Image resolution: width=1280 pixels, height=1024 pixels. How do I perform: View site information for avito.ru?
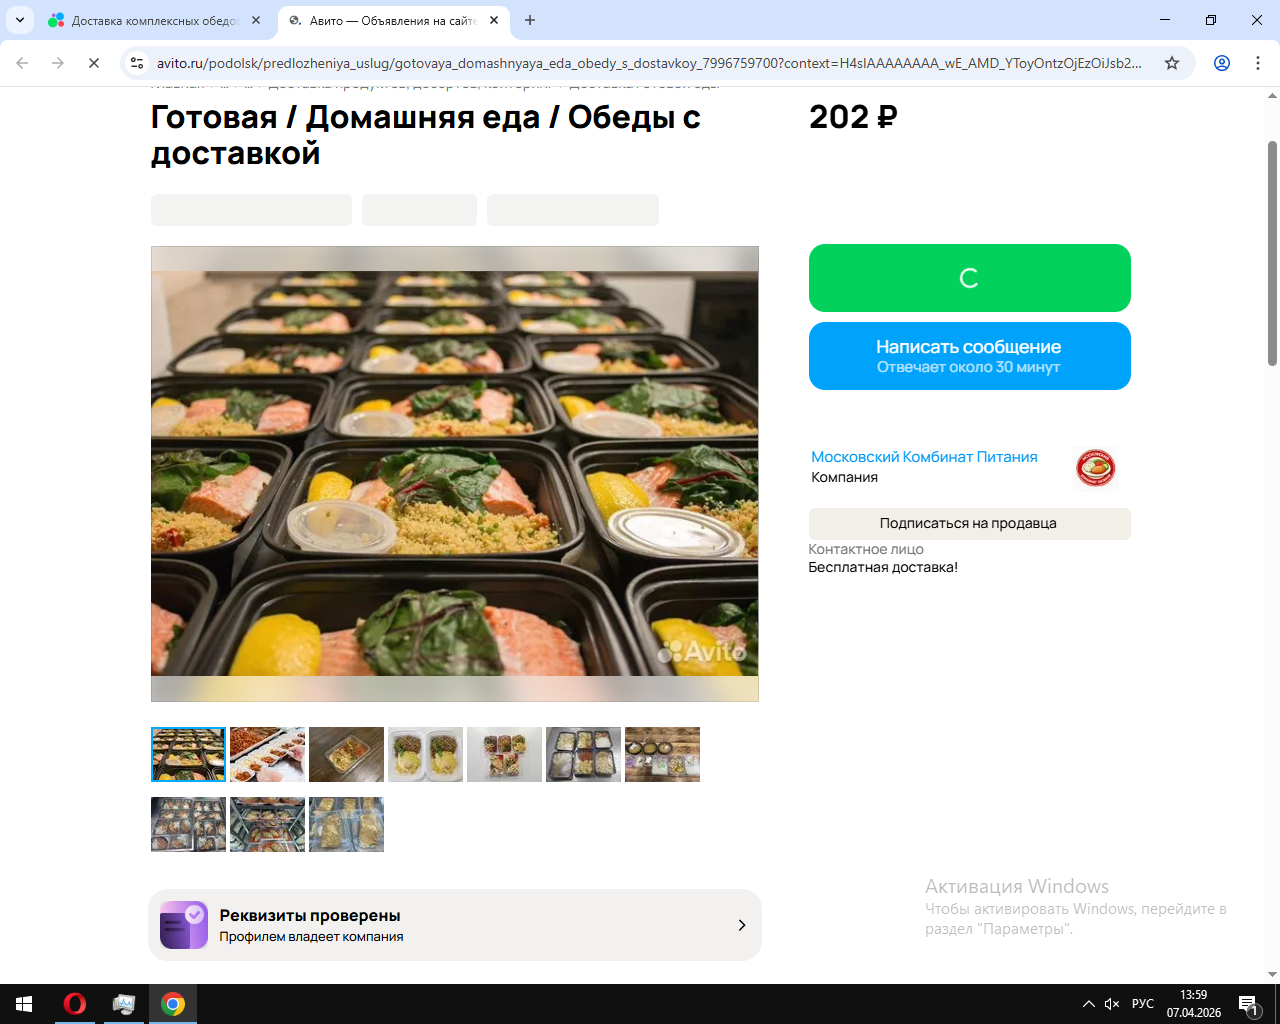[x=137, y=63]
